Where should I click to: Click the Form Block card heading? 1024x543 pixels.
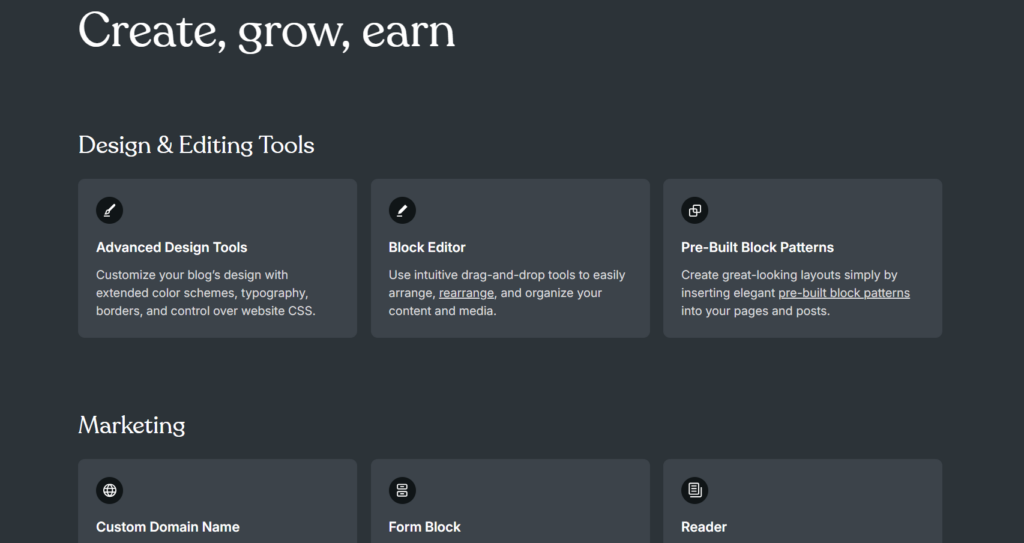pos(424,527)
